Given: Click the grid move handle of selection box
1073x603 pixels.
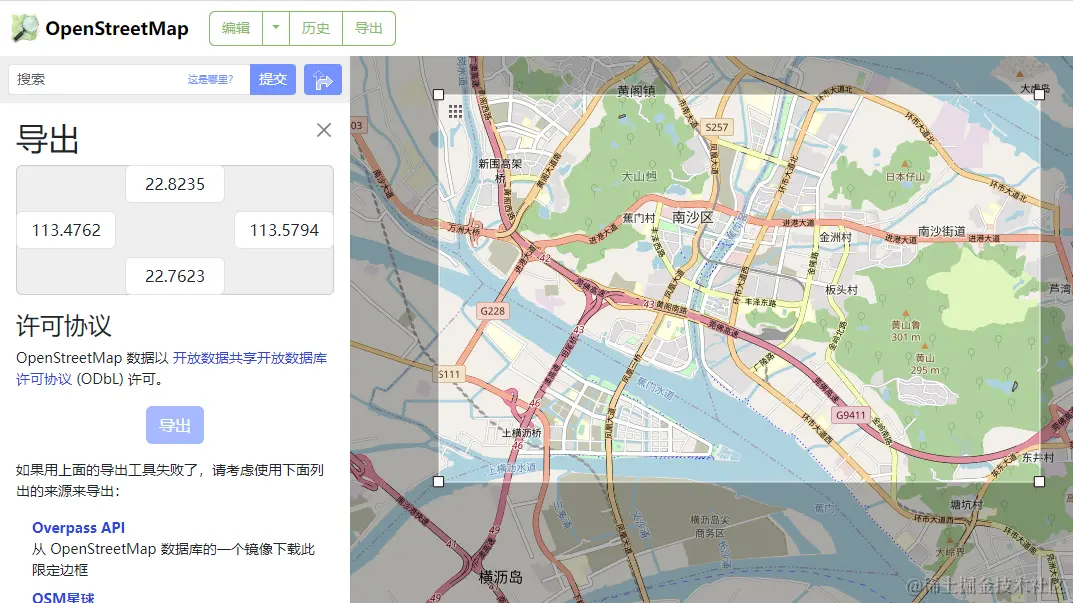Looking at the screenshot, I should [455, 112].
